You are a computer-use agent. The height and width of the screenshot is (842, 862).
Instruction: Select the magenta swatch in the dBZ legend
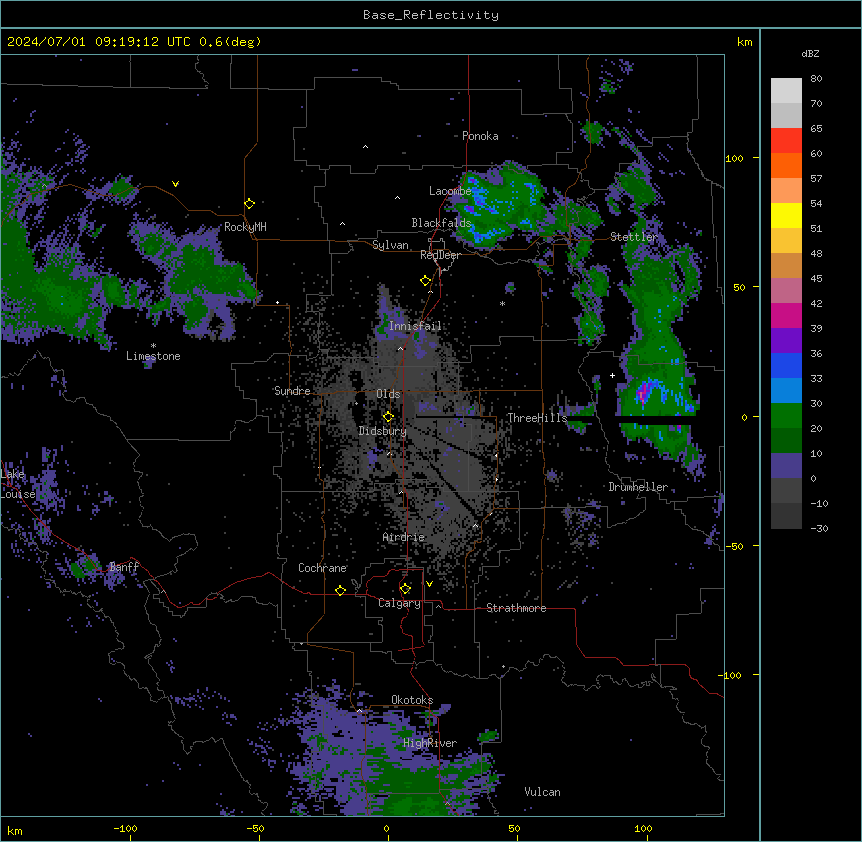tap(786, 315)
